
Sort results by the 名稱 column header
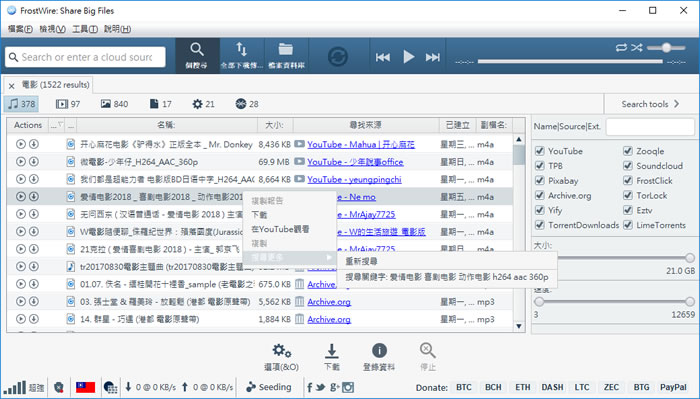167,125
